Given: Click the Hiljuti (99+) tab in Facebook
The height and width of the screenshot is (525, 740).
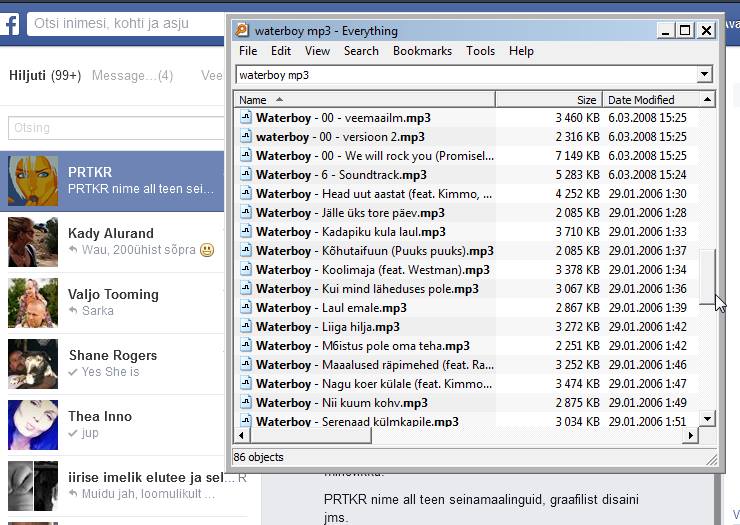Looking at the screenshot, I should pos(45,76).
